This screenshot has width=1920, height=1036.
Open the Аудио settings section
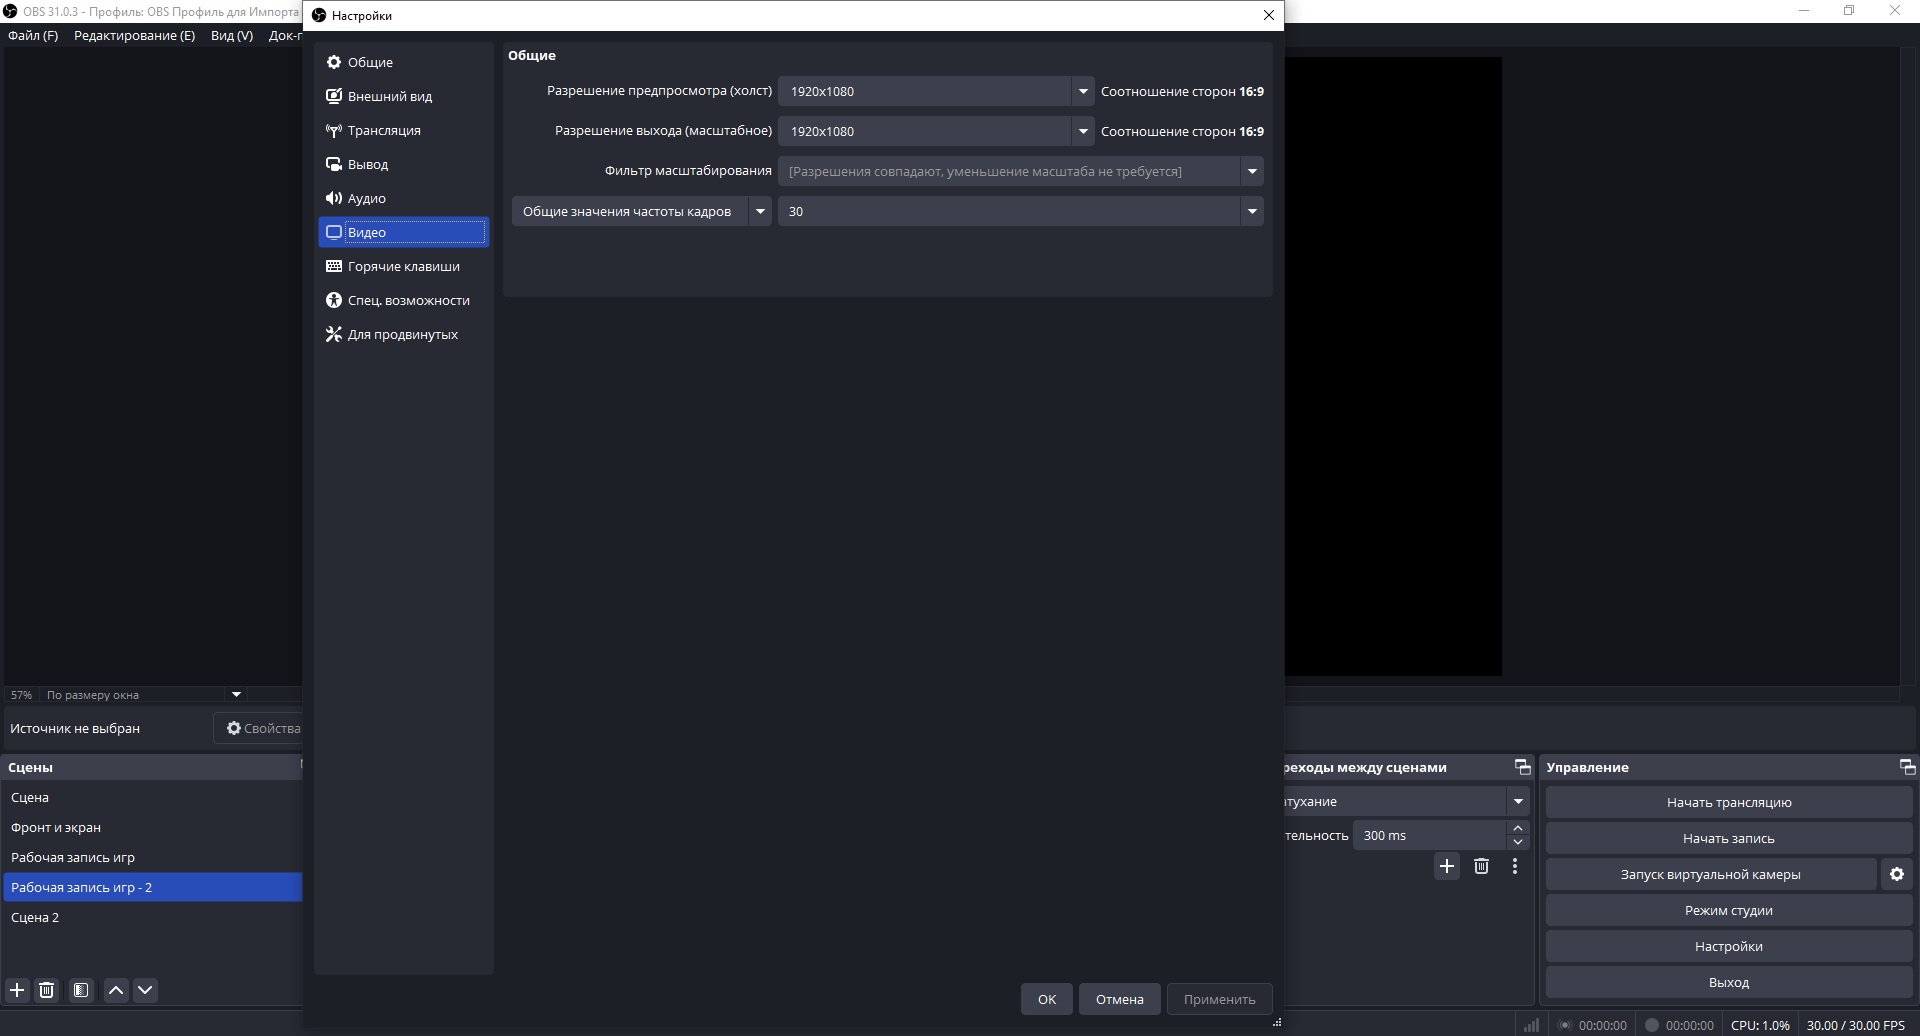[x=403, y=198]
